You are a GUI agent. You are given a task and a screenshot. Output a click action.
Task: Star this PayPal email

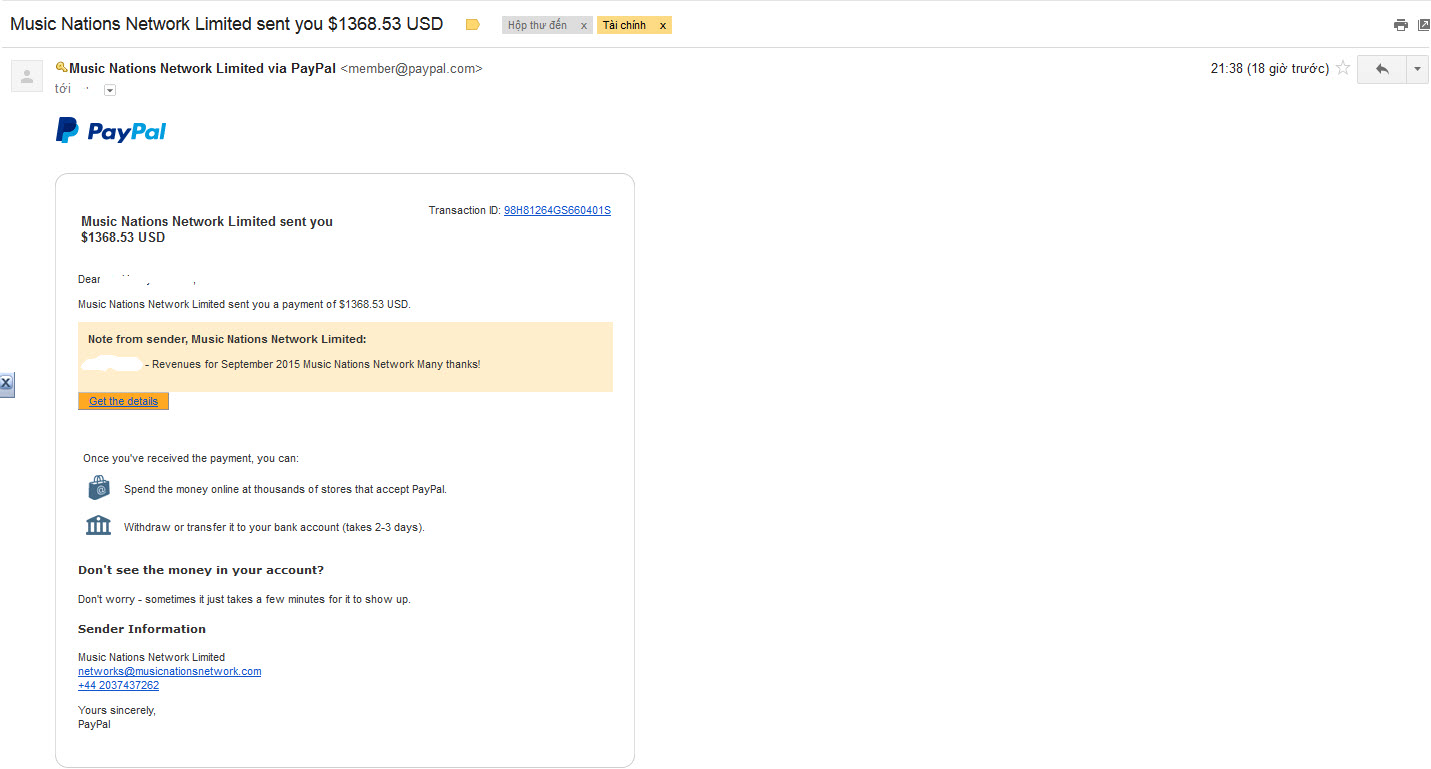[1343, 68]
